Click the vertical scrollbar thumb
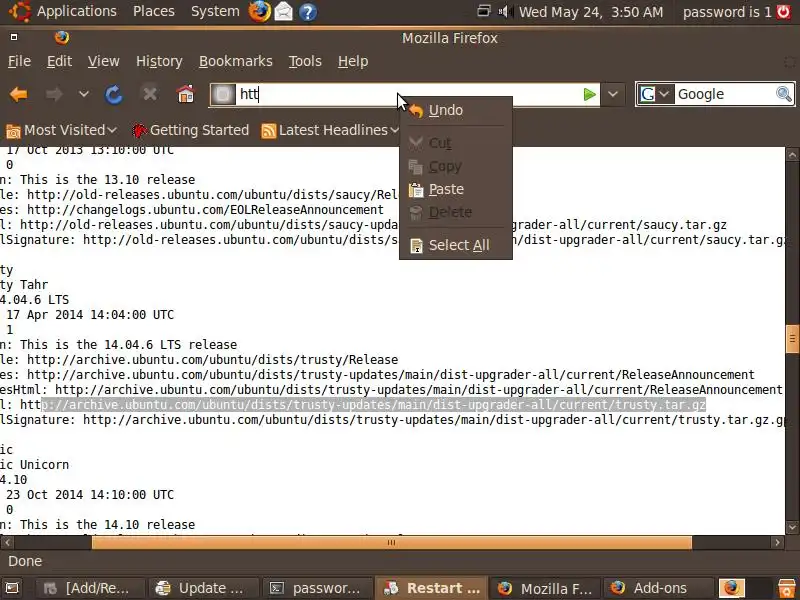The image size is (800, 600). click(x=792, y=339)
